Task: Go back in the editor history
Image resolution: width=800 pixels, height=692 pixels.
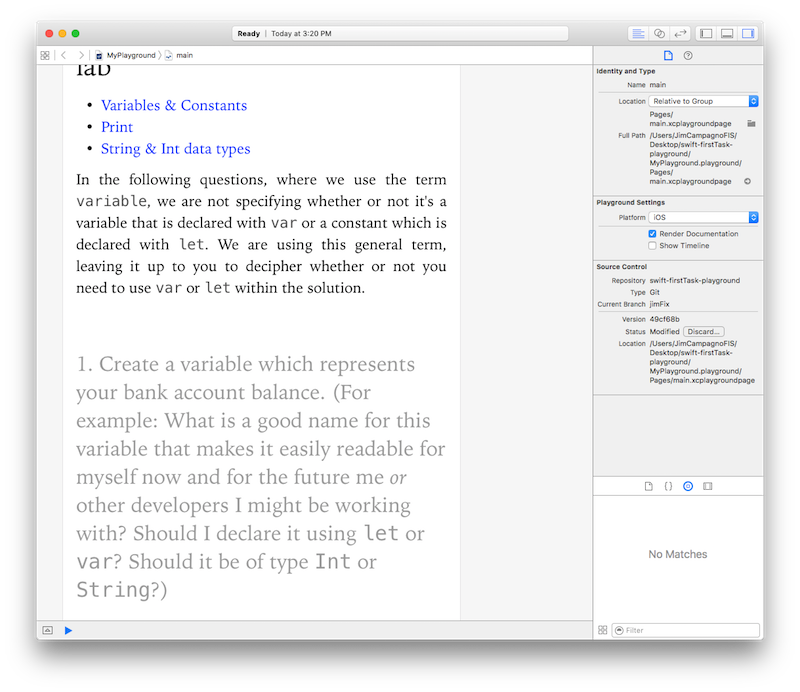Action: point(64,55)
